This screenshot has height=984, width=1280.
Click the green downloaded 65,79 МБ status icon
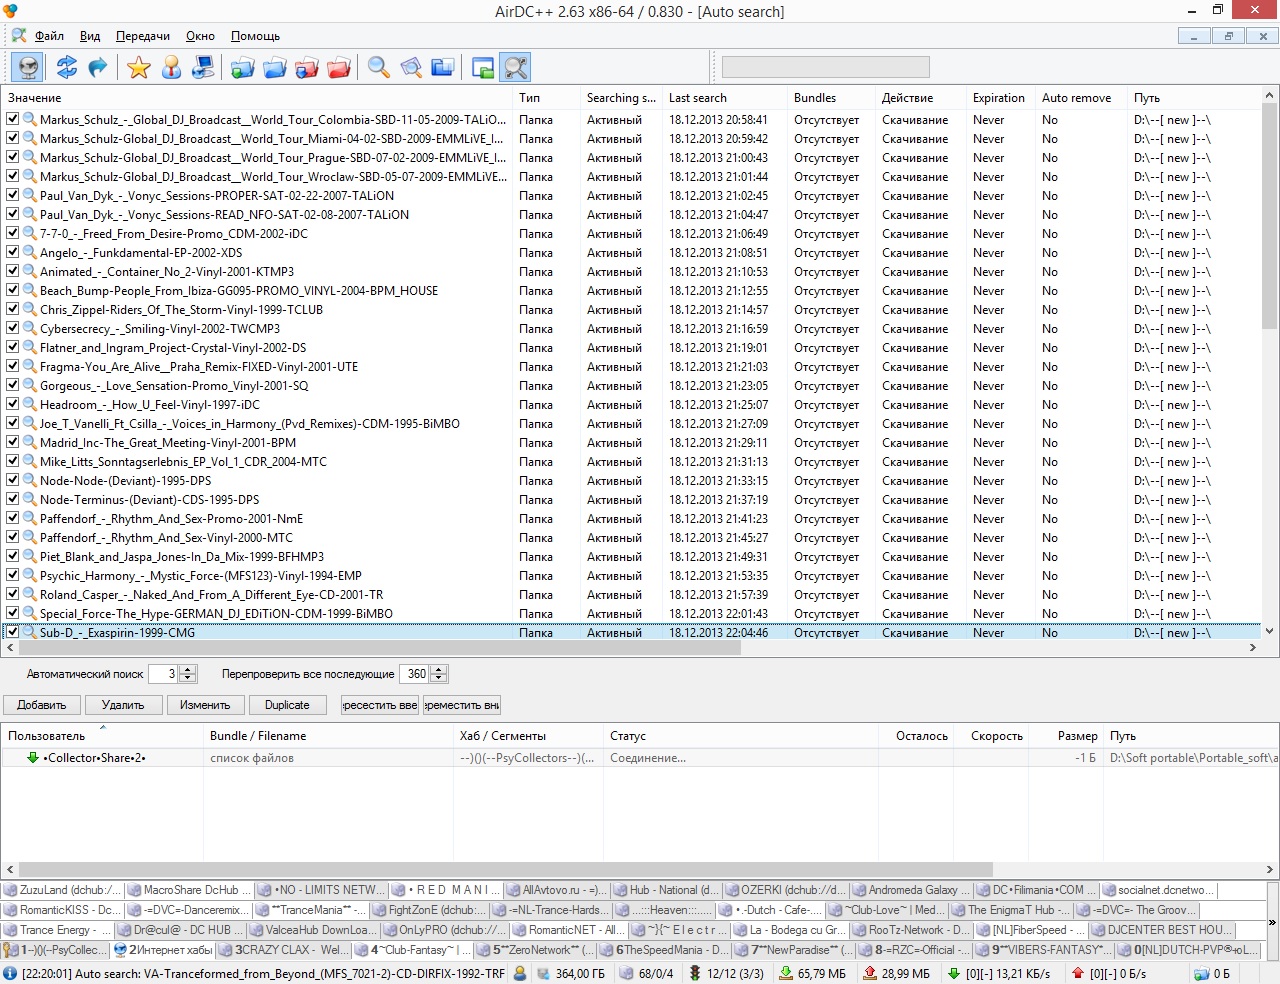786,973
